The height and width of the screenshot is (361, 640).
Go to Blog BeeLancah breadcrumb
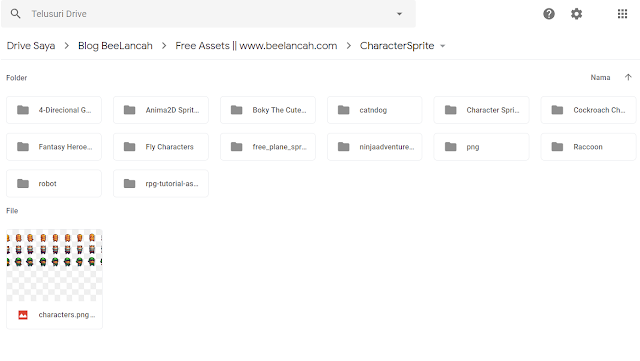(115, 46)
